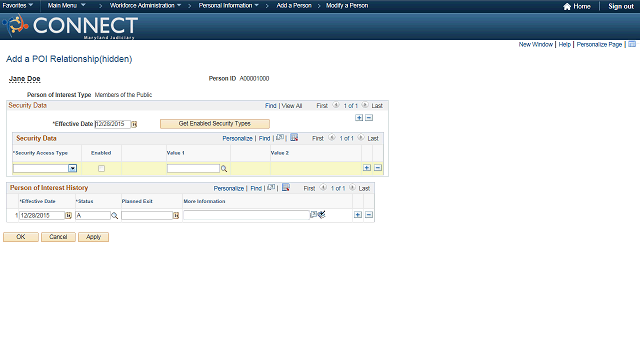Look up Value 1 with the magnifier icon
The width and height of the screenshot is (640, 360).
pyautogui.click(x=224, y=169)
